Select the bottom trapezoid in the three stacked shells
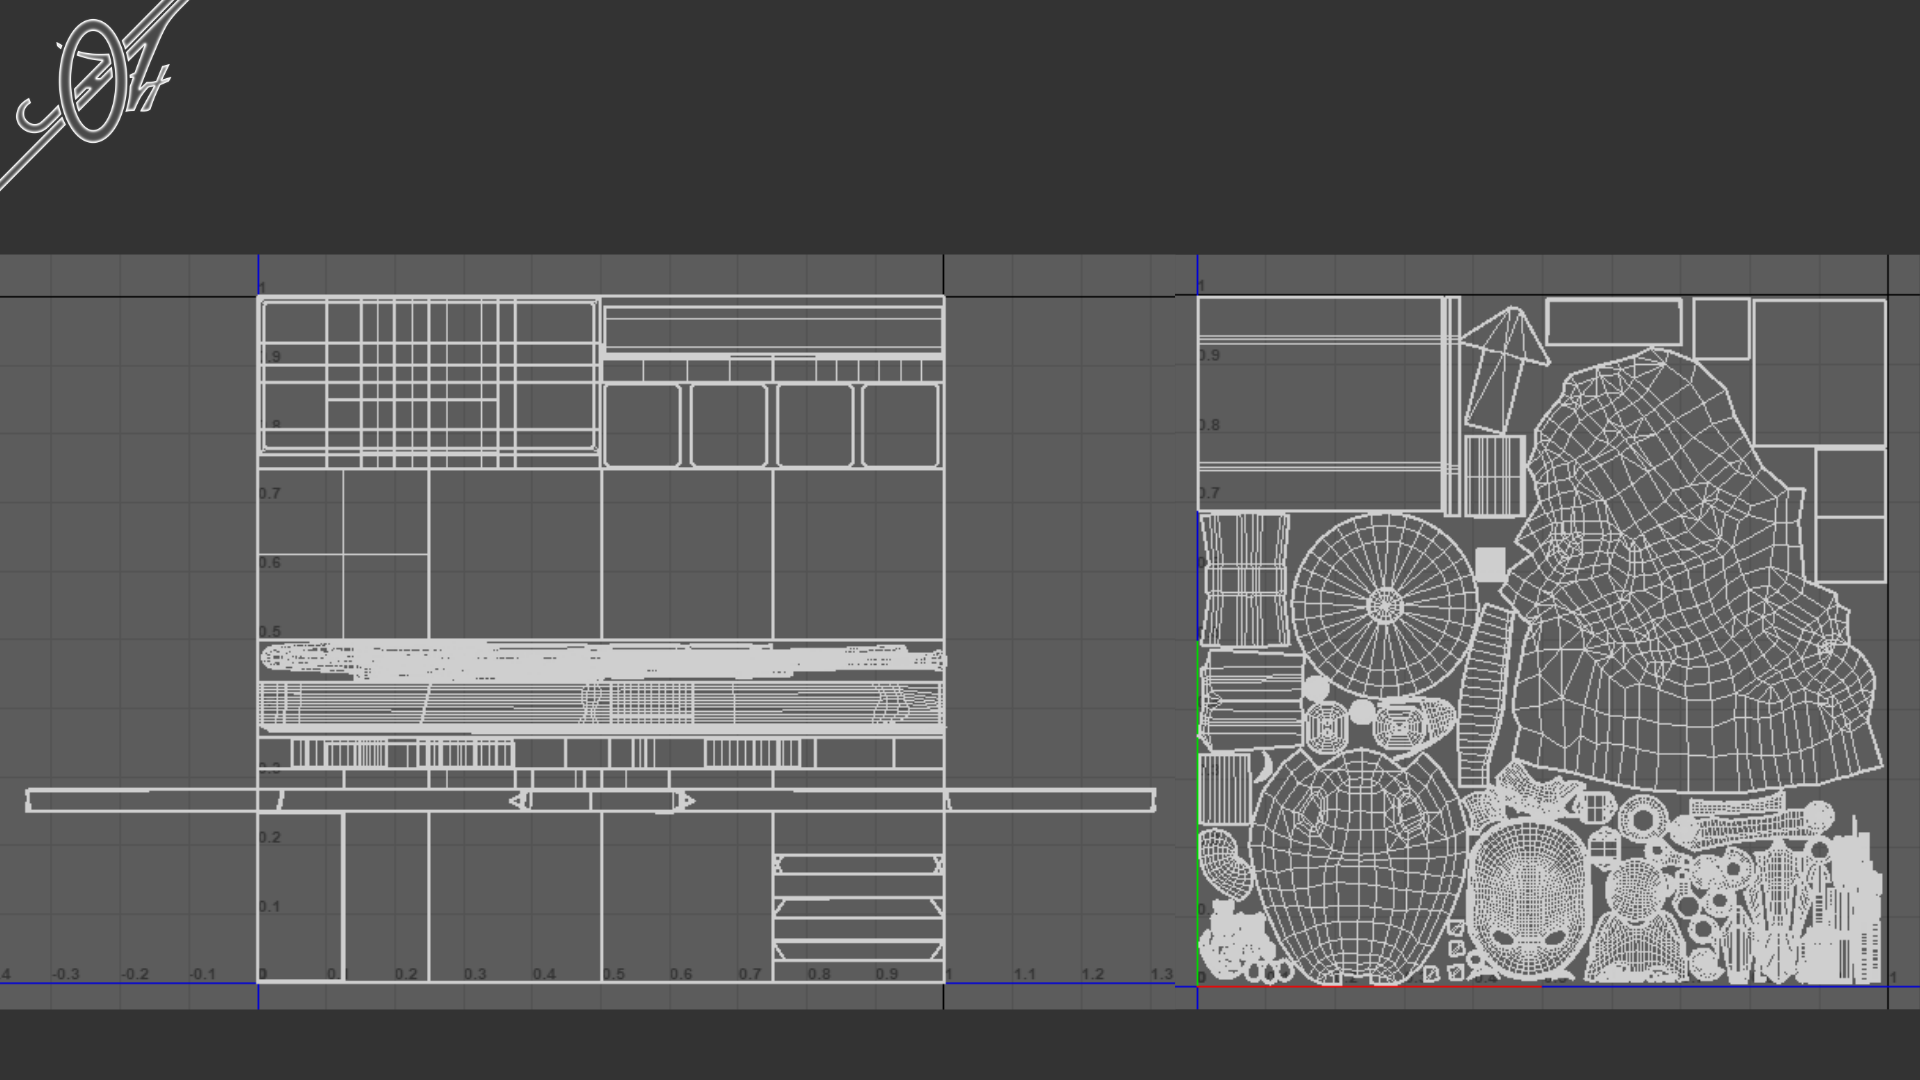1920x1080 pixels. 858,950
